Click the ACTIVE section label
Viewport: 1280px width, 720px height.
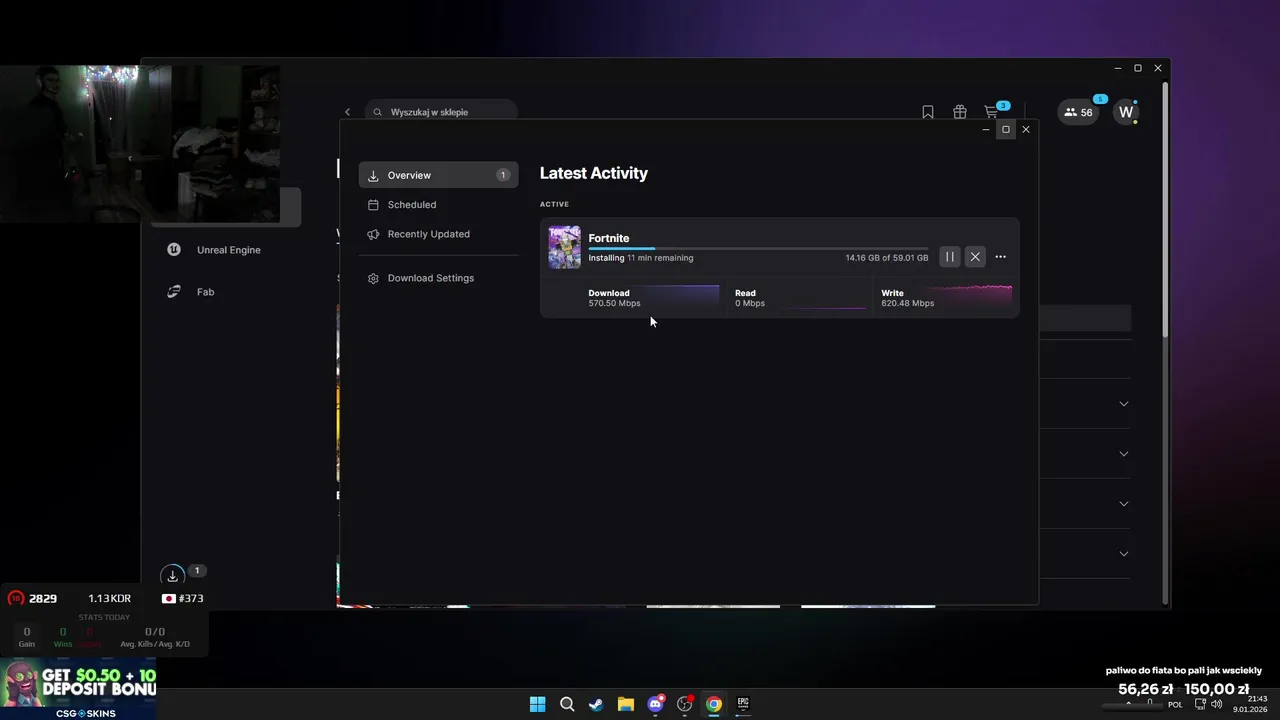(x=554, y=204)
